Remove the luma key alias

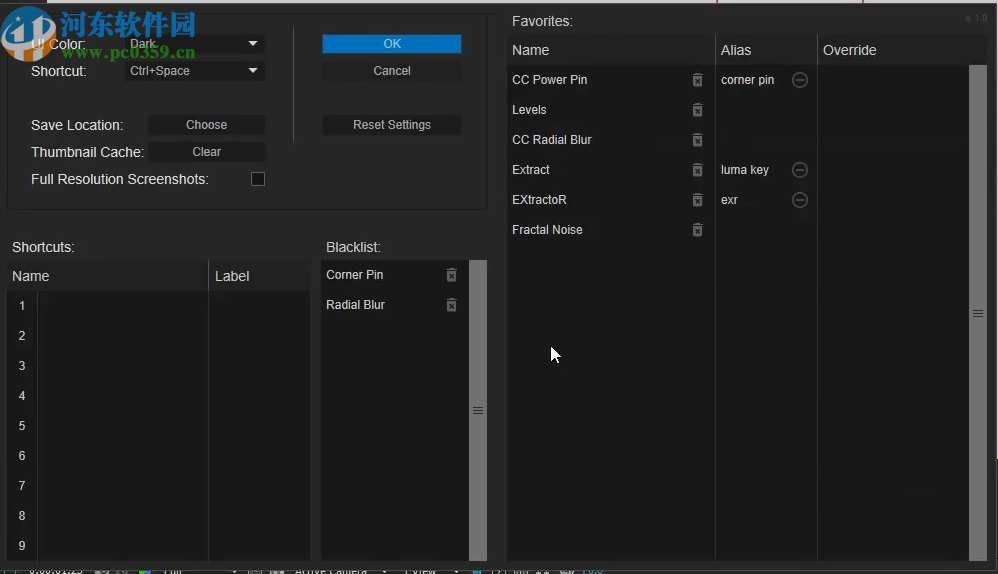coord(800,170)
